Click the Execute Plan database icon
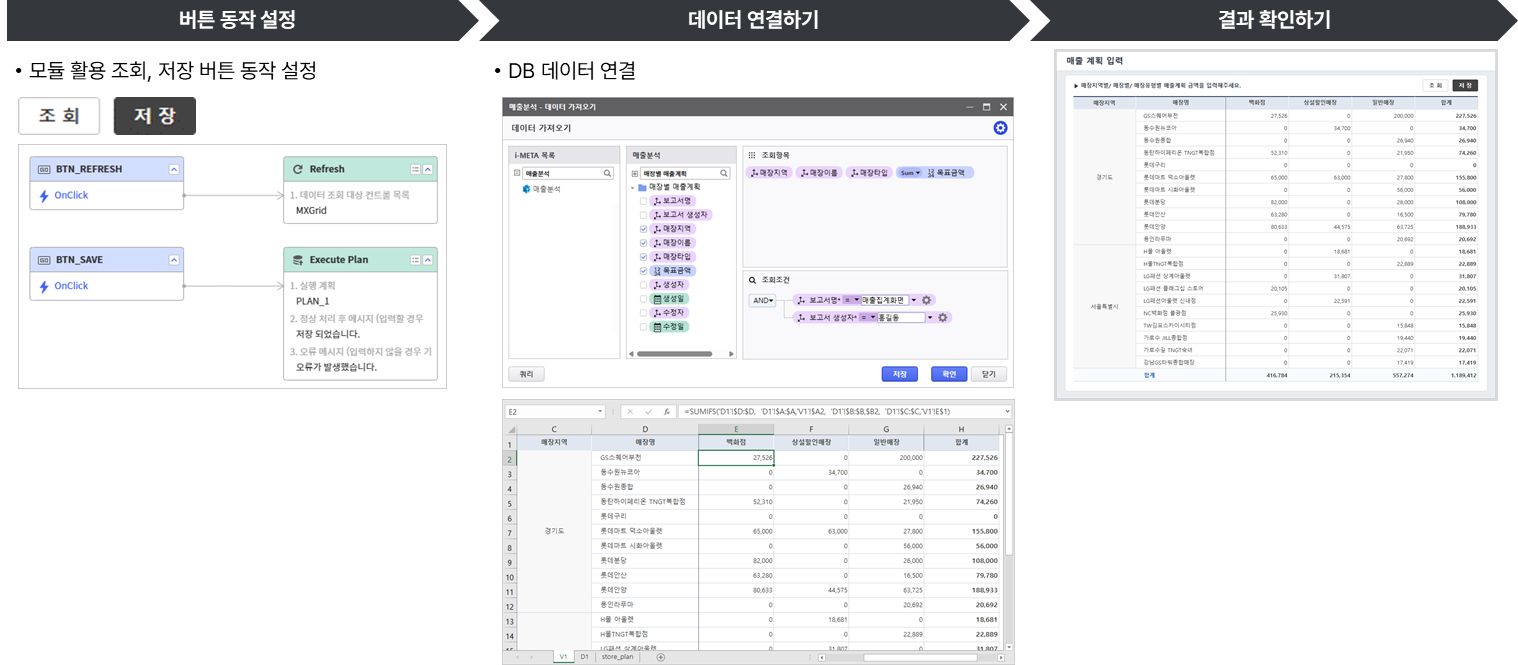 [297, 260]
